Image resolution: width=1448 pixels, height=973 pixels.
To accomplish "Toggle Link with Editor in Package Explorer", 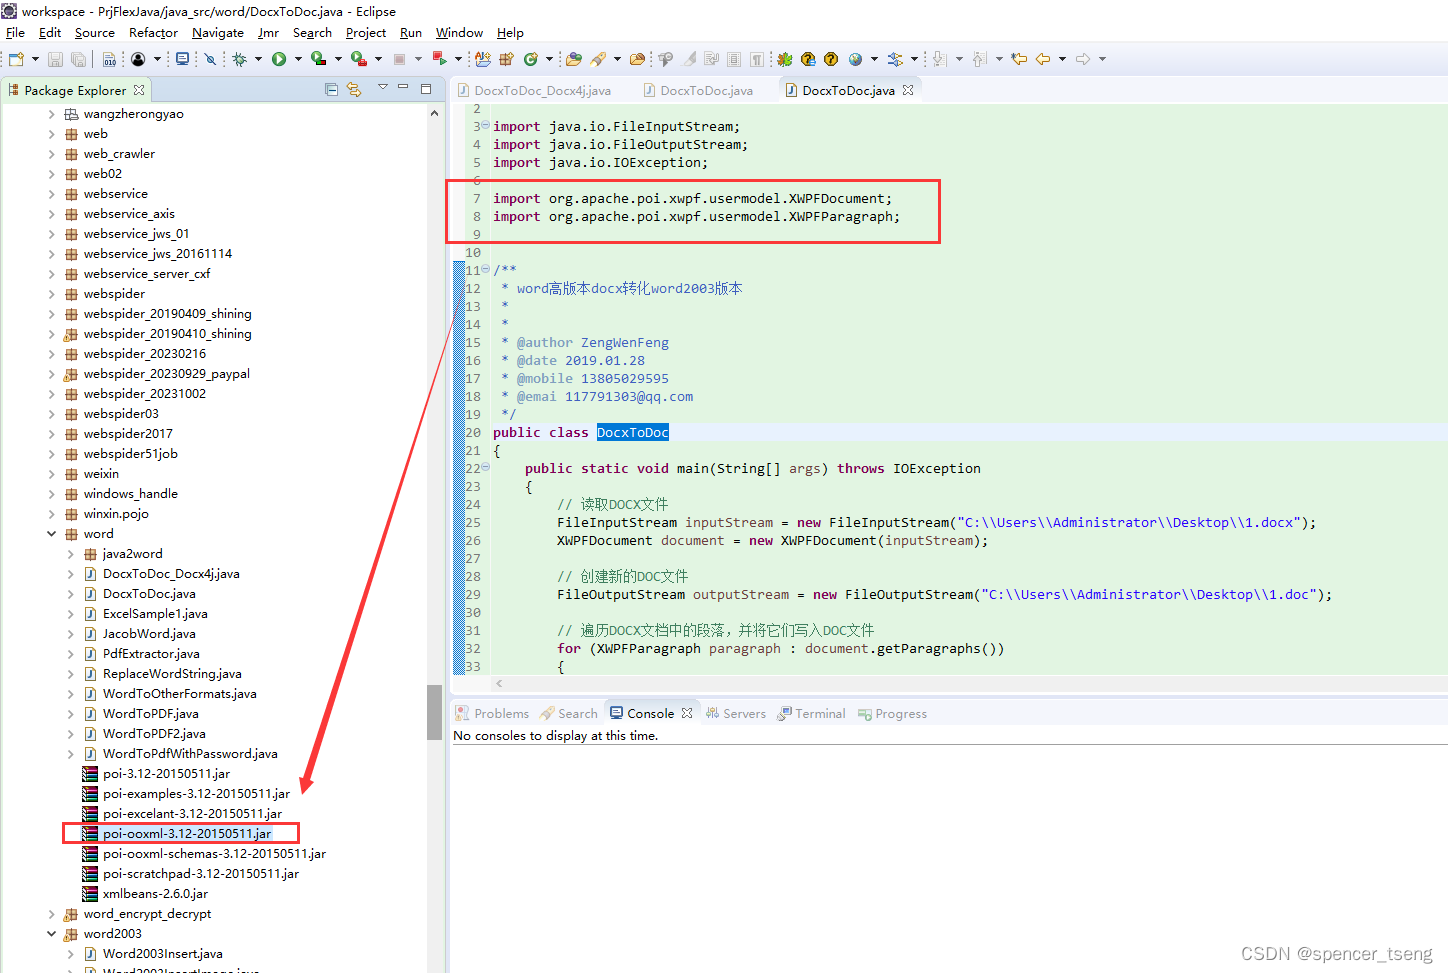I will point(354,89).
